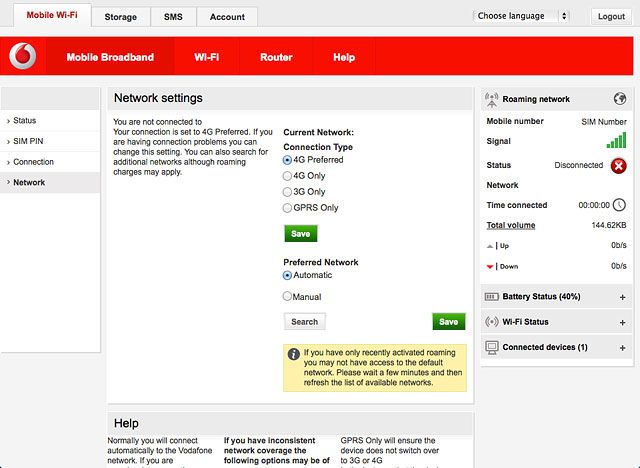
Task: Select Network in the sidebar
Action: point(50,182)
